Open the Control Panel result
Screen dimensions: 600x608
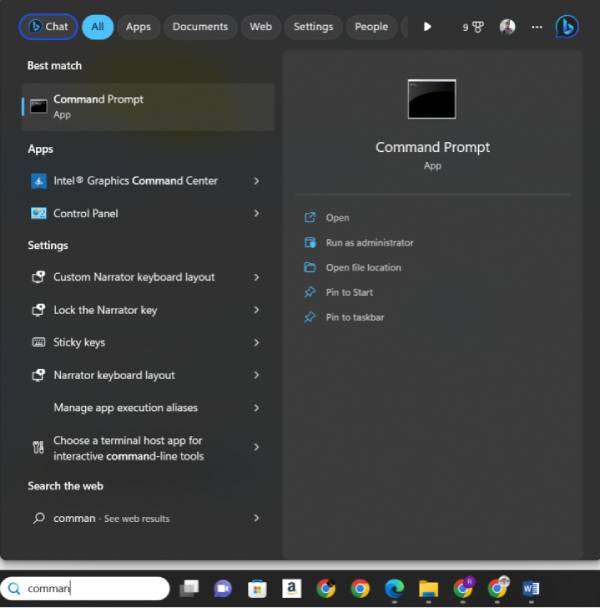[148, 213]
